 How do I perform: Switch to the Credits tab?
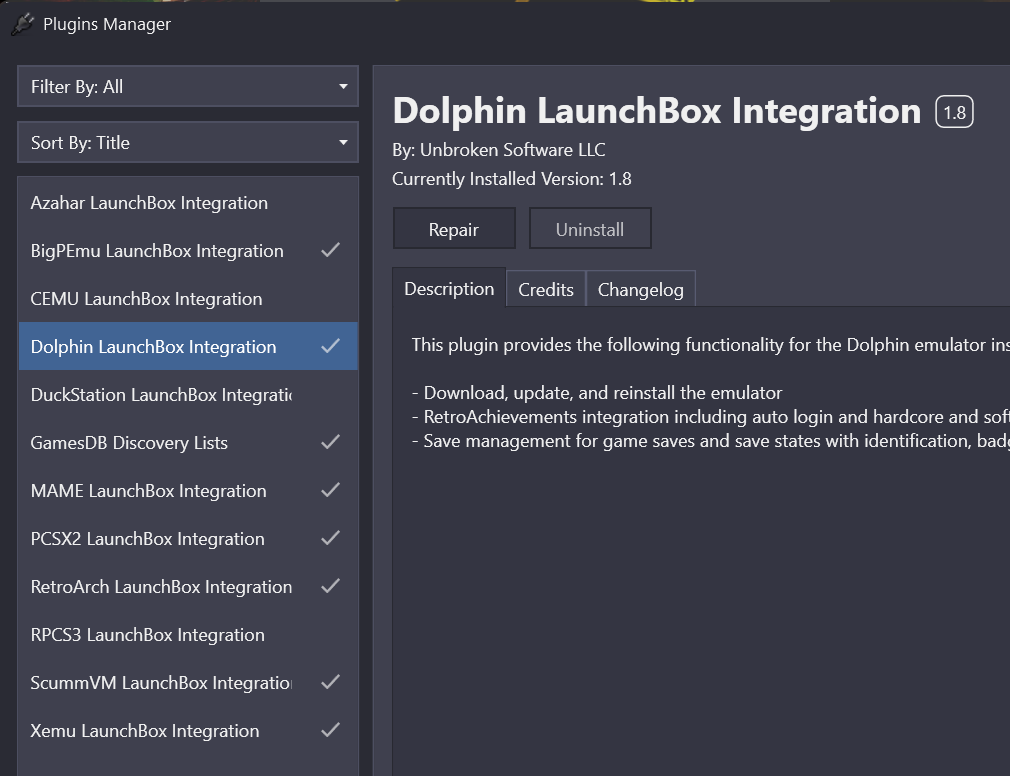pyautogui.click(x=546, y=290)
